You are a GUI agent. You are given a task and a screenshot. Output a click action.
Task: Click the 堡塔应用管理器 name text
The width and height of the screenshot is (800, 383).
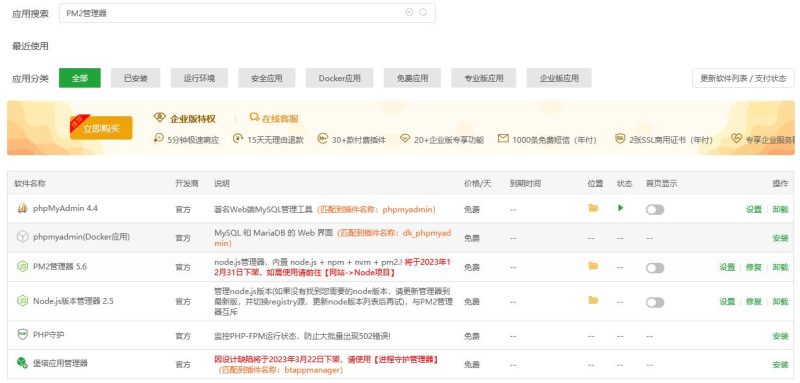(x=60, y=363)
